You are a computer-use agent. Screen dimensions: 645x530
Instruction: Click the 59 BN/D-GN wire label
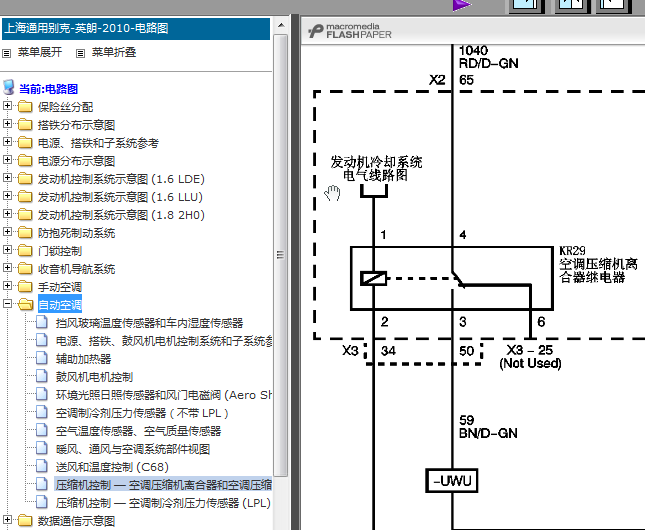coord(488,427)
